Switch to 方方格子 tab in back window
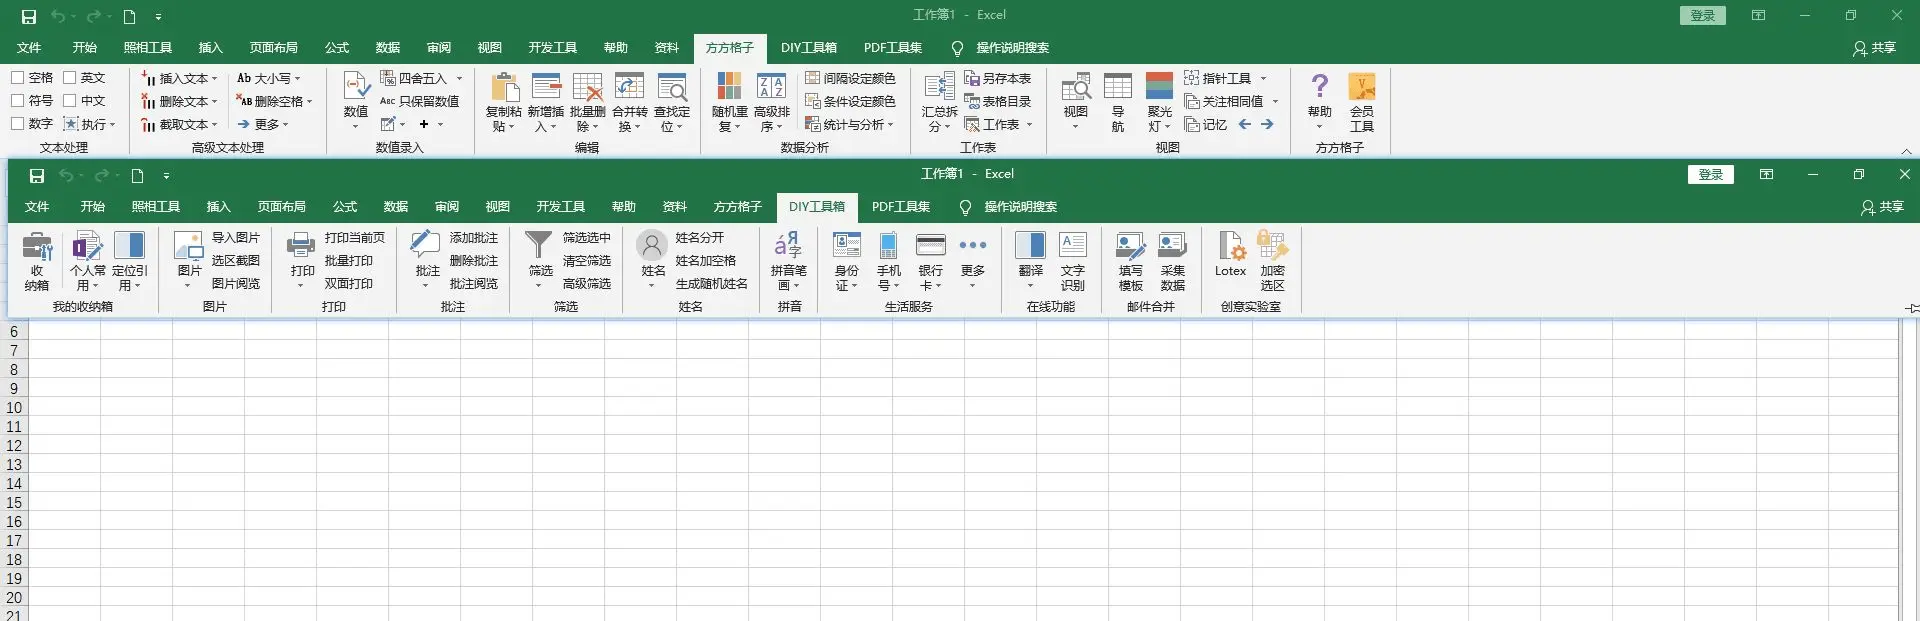This screenshot has width=1920, height=621. pos(730,48)
